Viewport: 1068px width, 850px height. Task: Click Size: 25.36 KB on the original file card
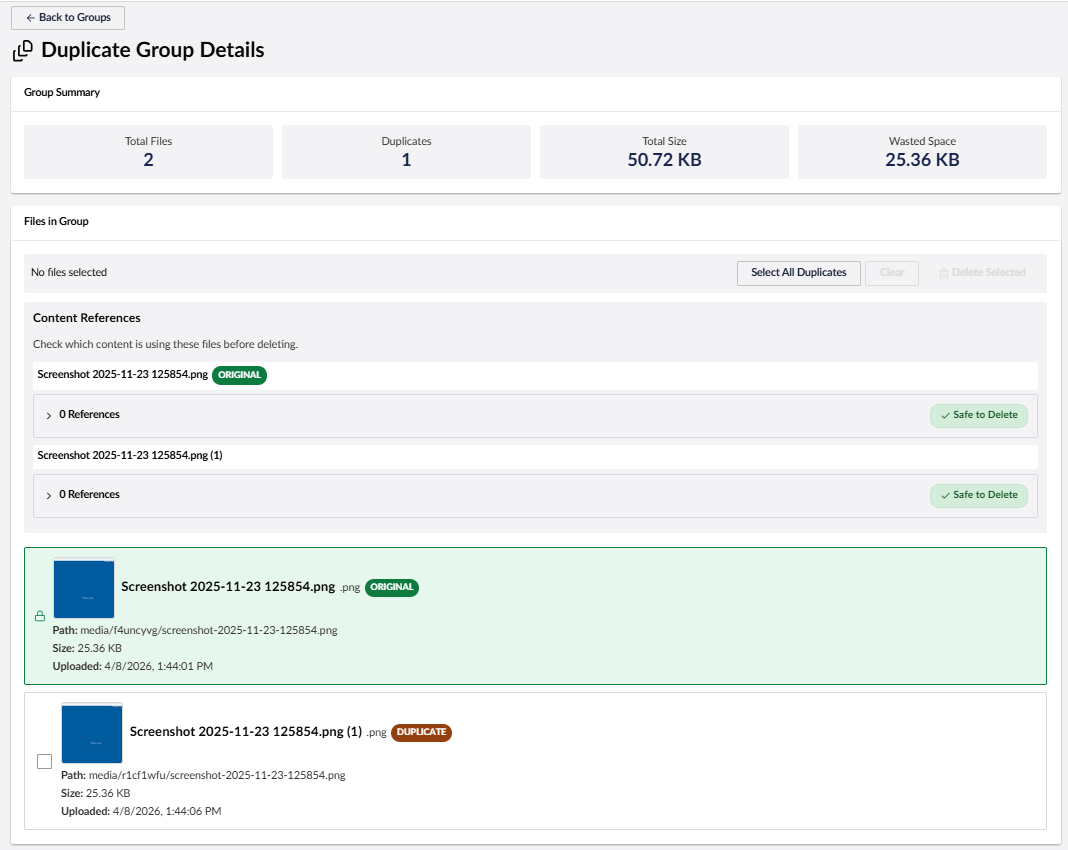[87, 648]
